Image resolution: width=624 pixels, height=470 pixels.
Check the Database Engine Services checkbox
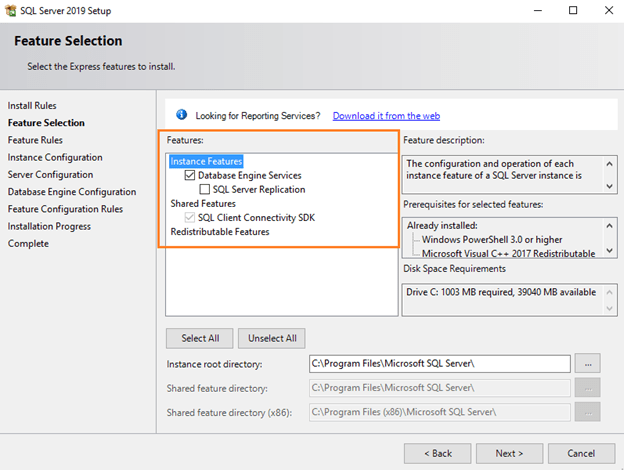pos(190,175)
